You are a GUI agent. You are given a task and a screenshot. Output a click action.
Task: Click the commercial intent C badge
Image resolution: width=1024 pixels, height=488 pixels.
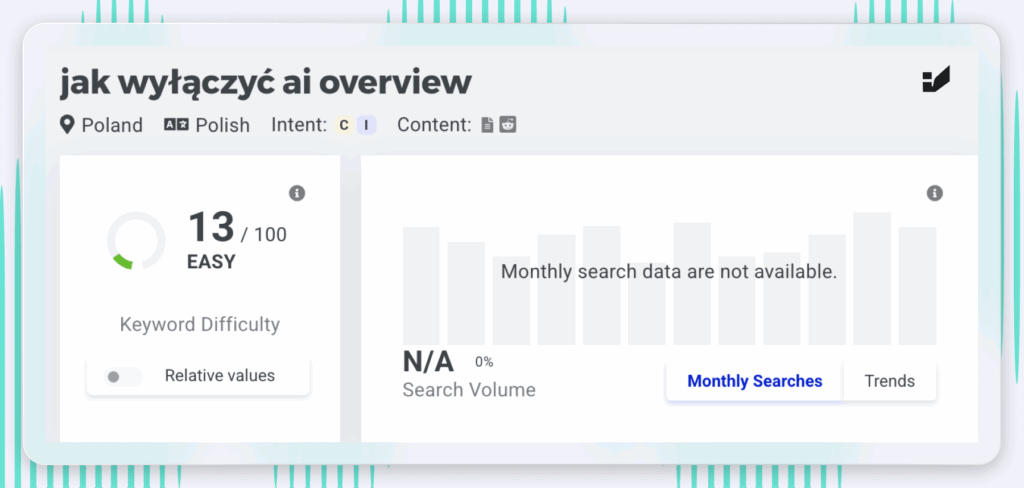tap(344, 125)
